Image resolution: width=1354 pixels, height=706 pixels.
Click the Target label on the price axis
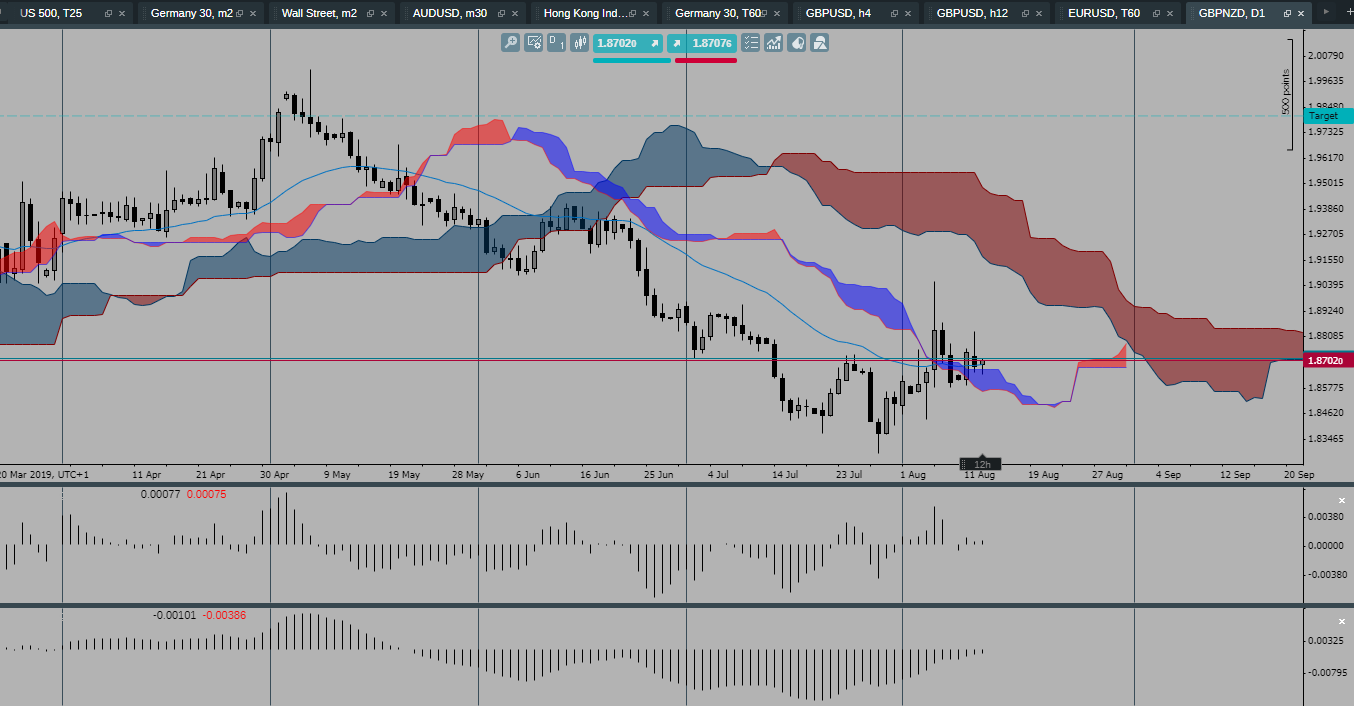[x=1324, y=115]
